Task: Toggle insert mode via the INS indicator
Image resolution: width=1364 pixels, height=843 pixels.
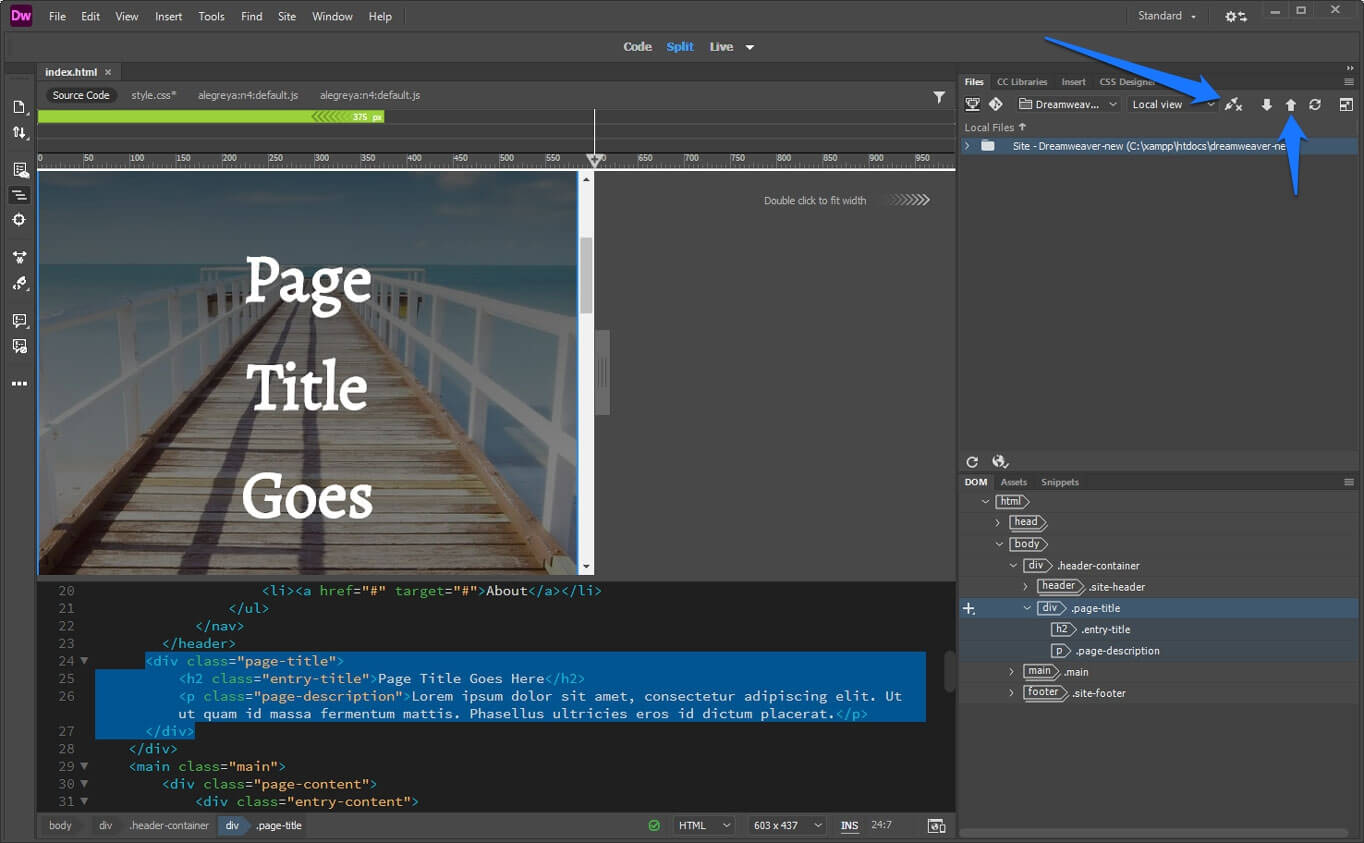Action: coord(849,825)
